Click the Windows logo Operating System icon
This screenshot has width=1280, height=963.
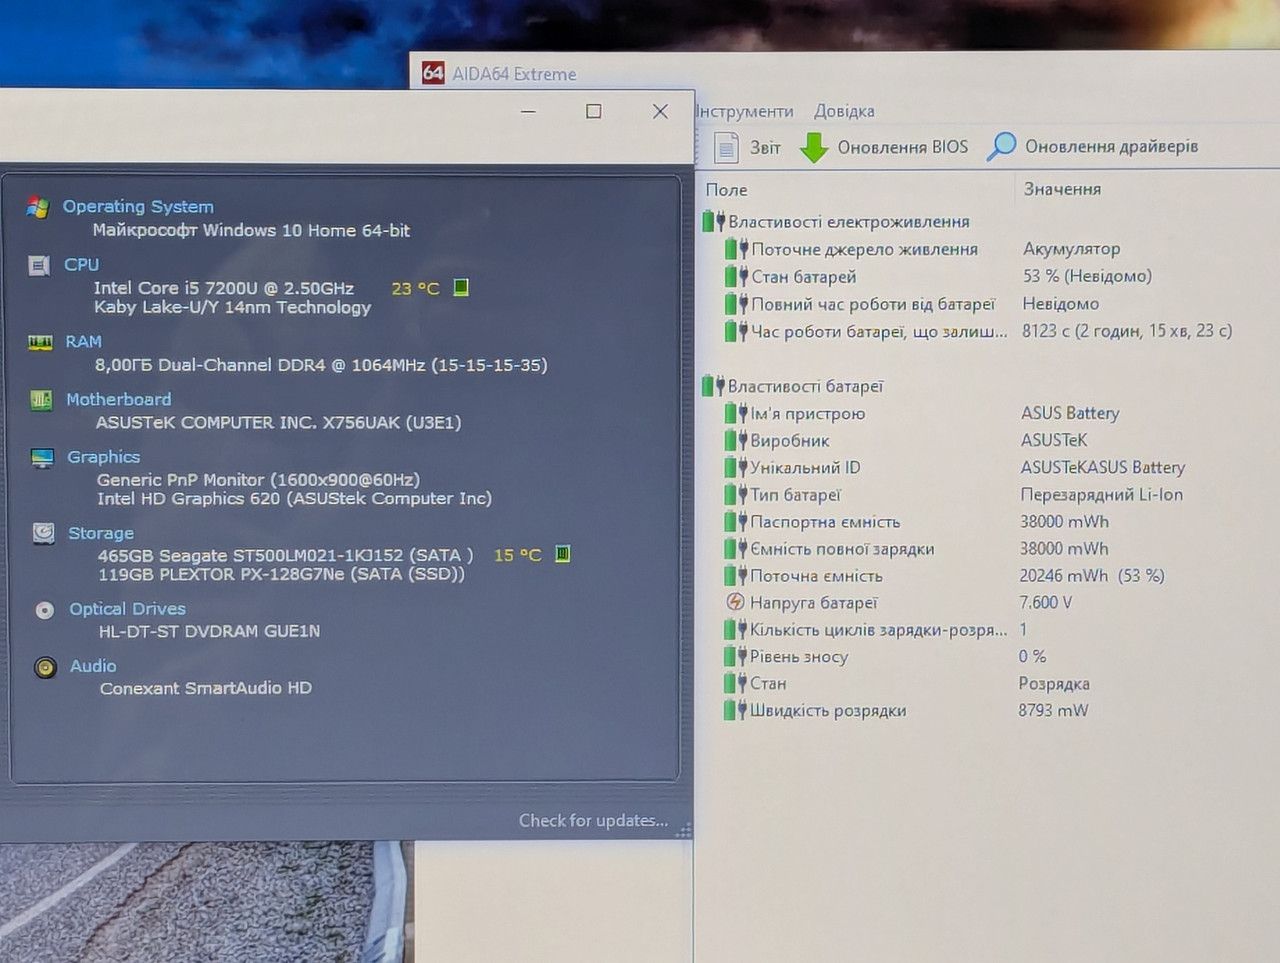click(38, 207)
